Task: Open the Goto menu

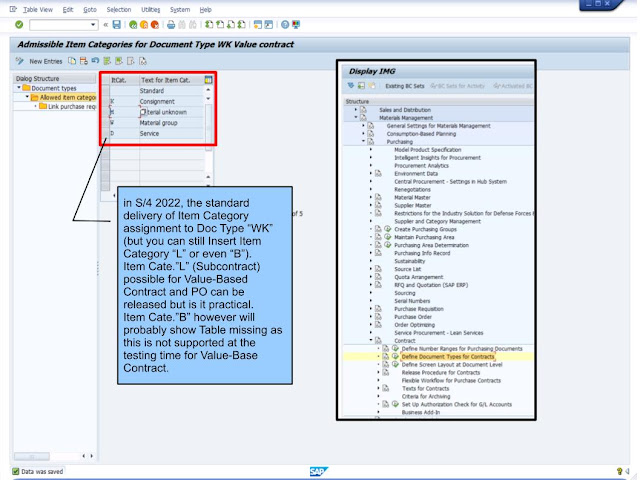Action: coord(90,9)
